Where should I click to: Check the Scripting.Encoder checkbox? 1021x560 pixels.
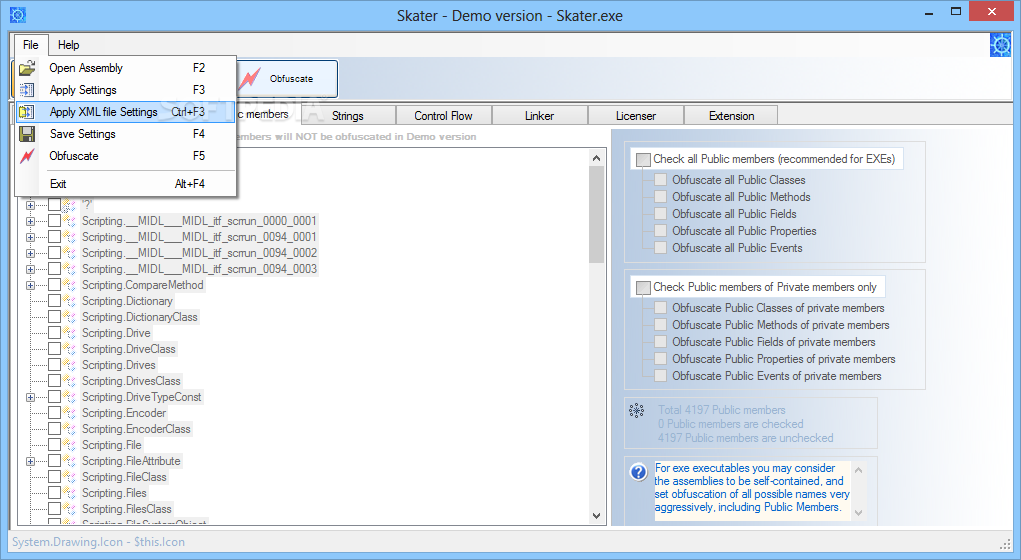[55, 413]
